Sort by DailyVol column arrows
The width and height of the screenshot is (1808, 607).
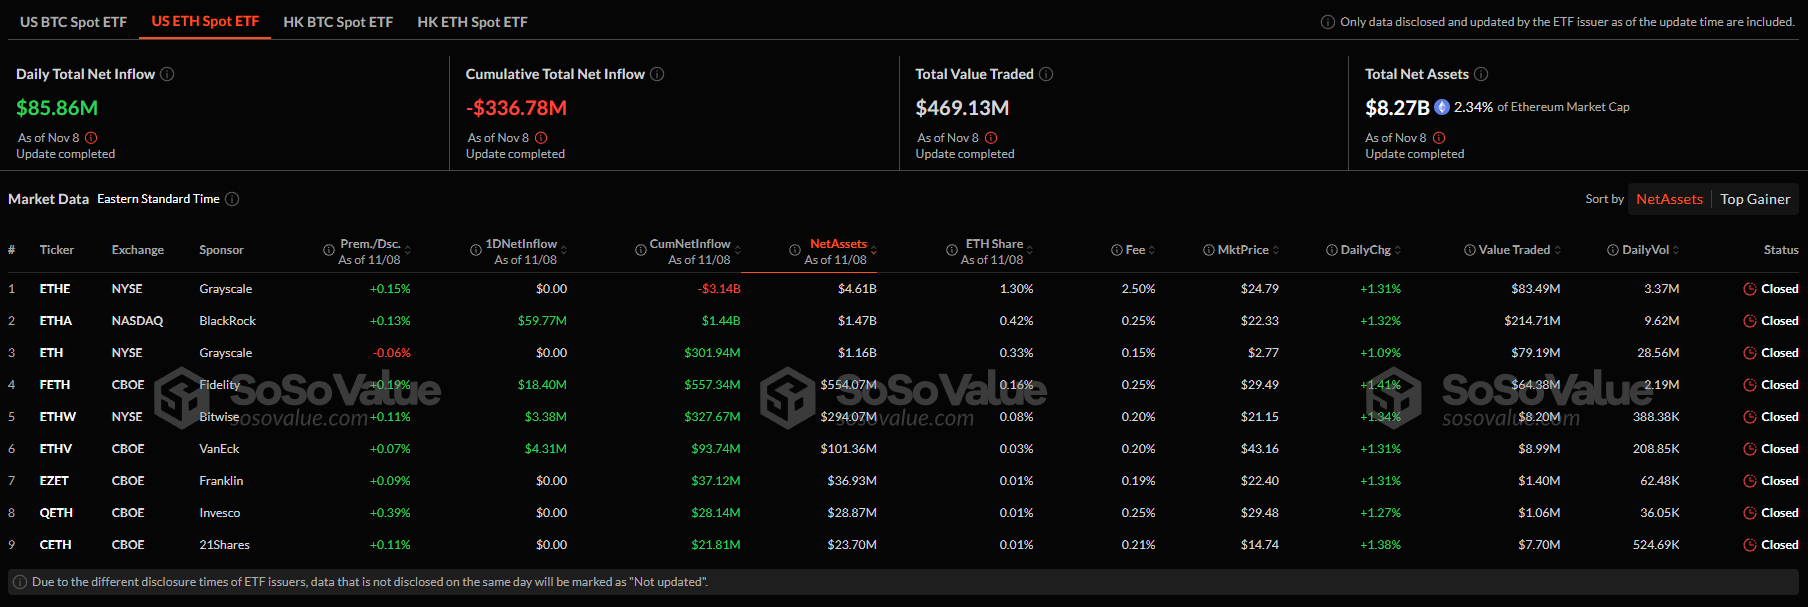(x=1676, y=250)
